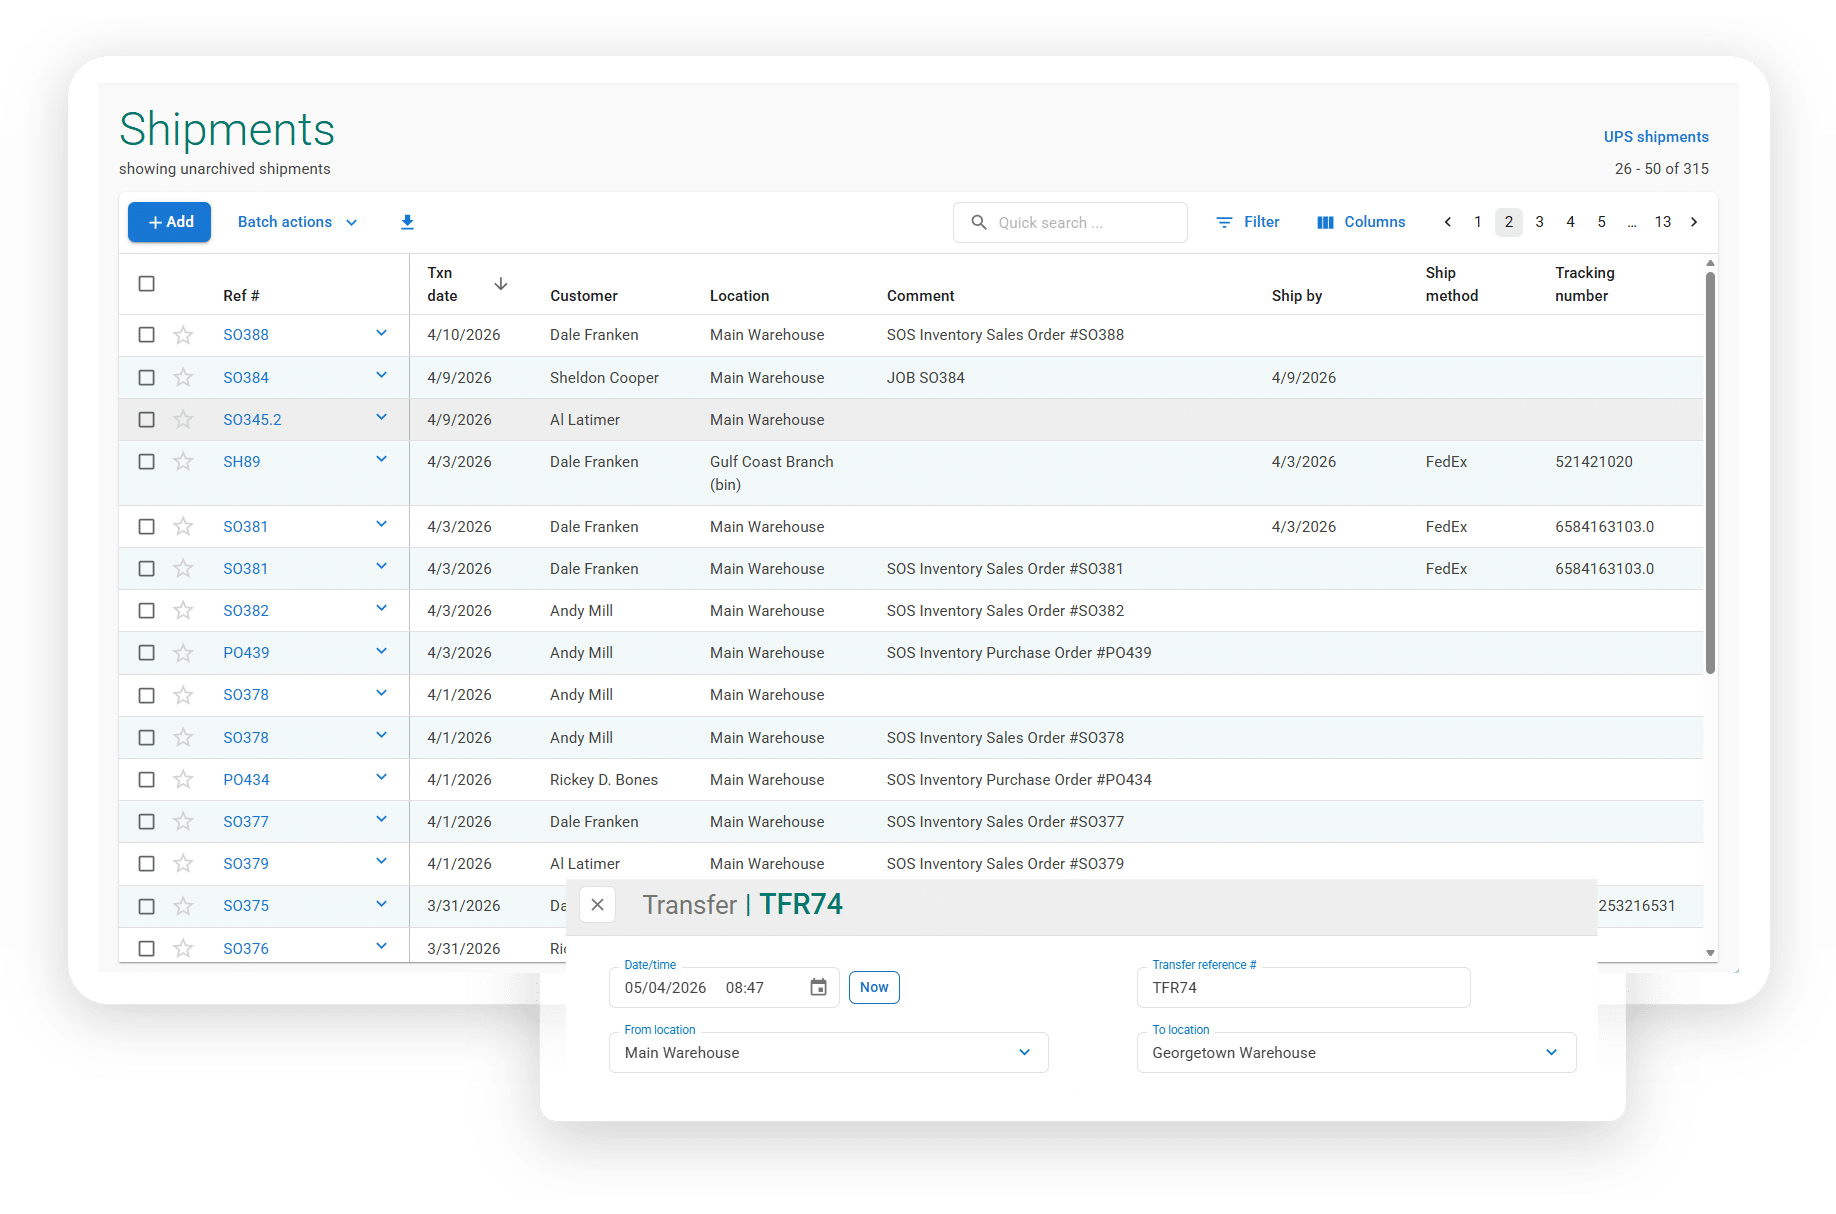Open shipment SH89 link
The width and height of the screenshot is (1836, 1214).
pos(242,462)
